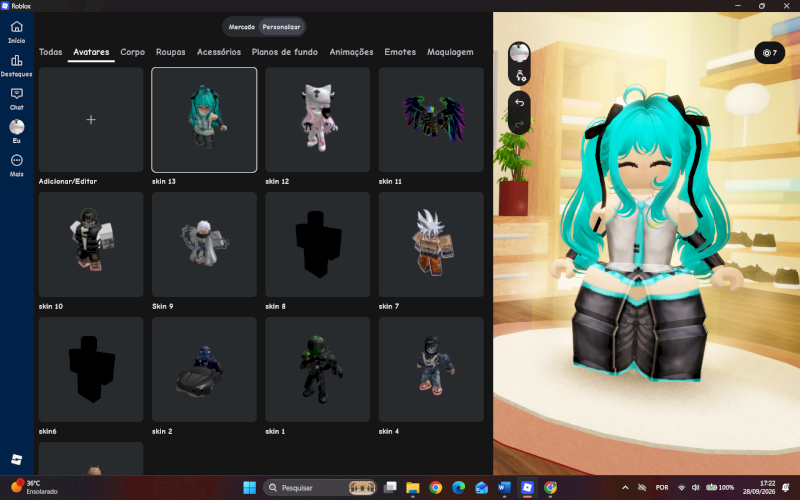Select the skin 2 car avatar
This screenshot has width=800, height=500.
204,369
